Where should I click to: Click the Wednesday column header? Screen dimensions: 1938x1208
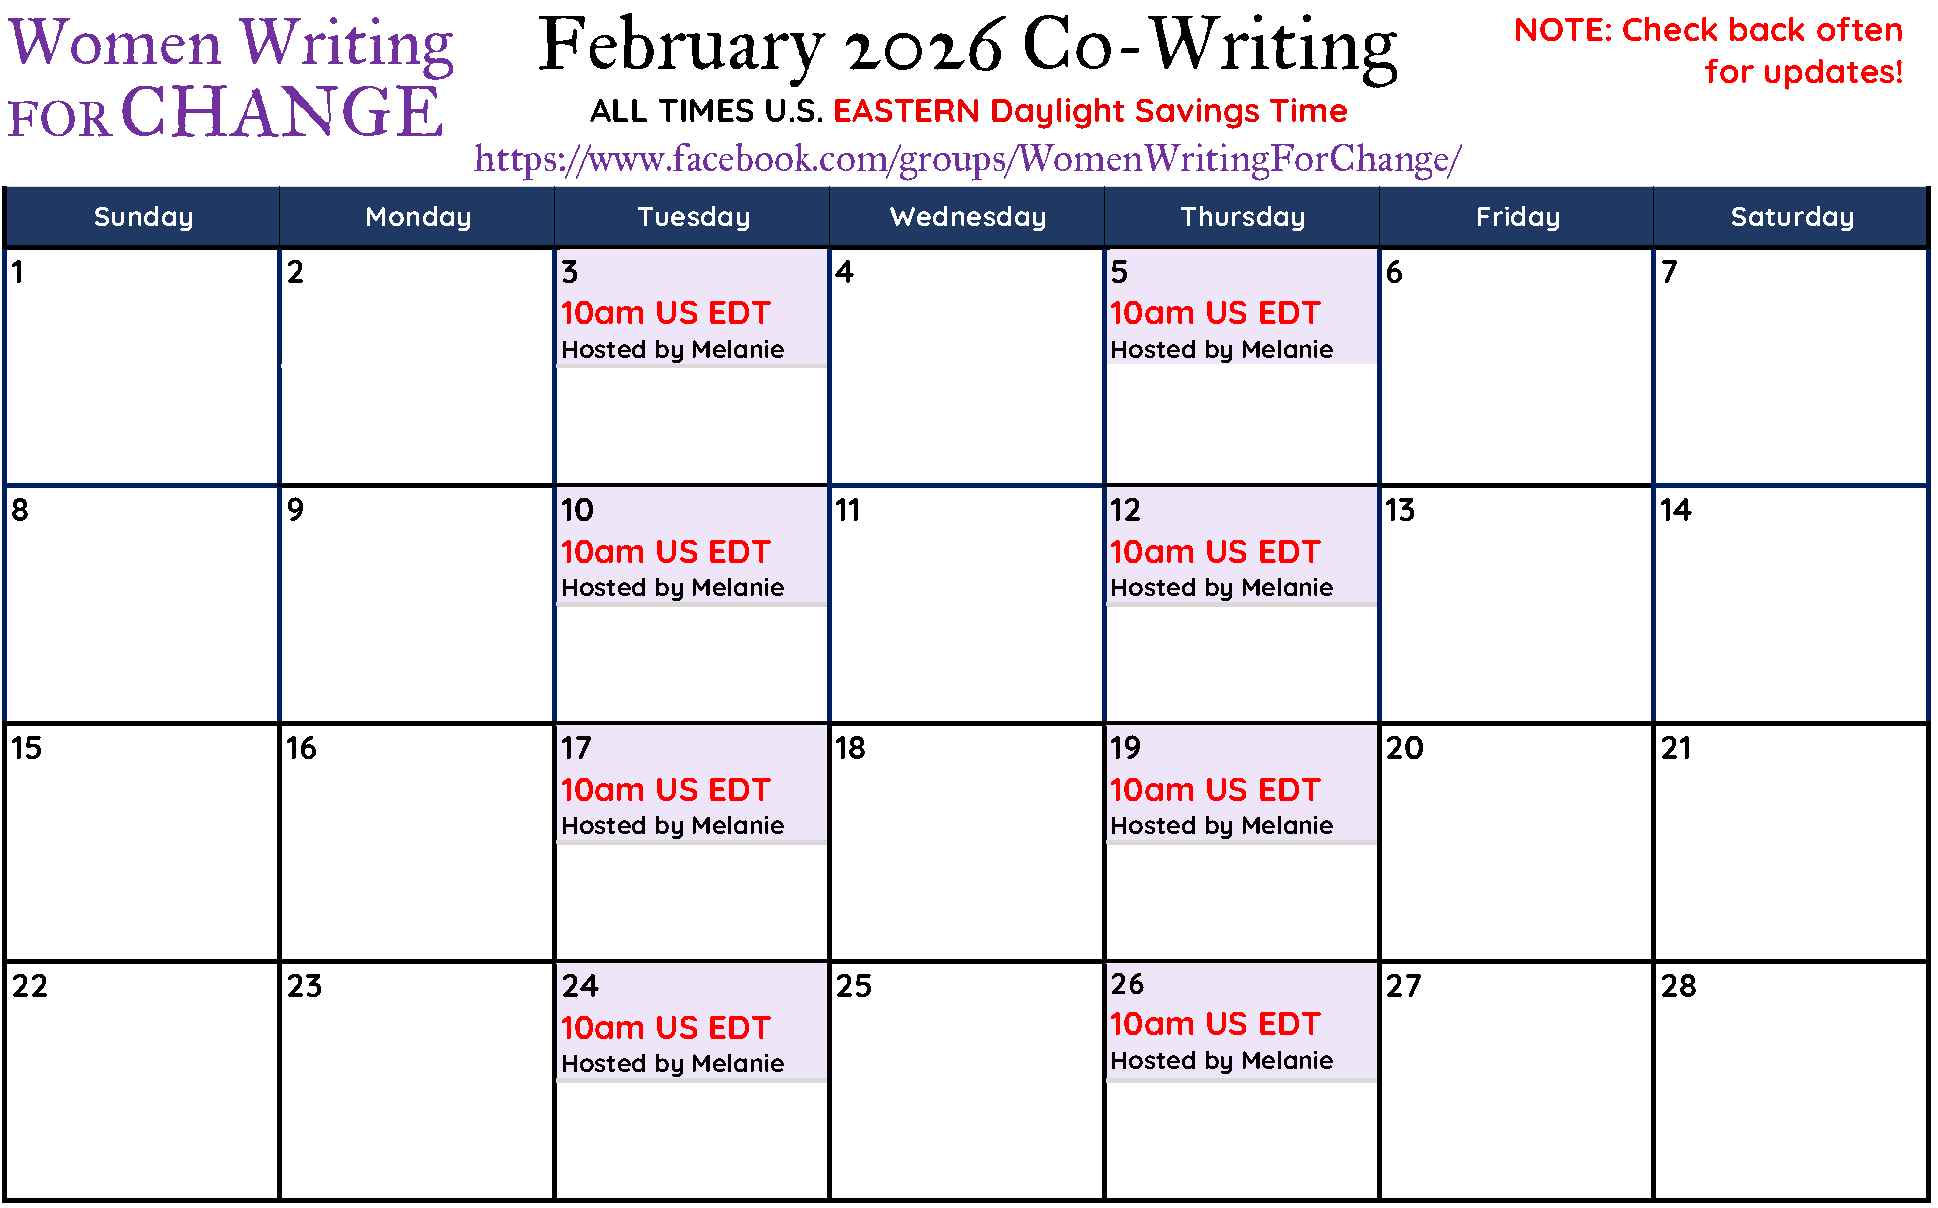click(967, 217)
